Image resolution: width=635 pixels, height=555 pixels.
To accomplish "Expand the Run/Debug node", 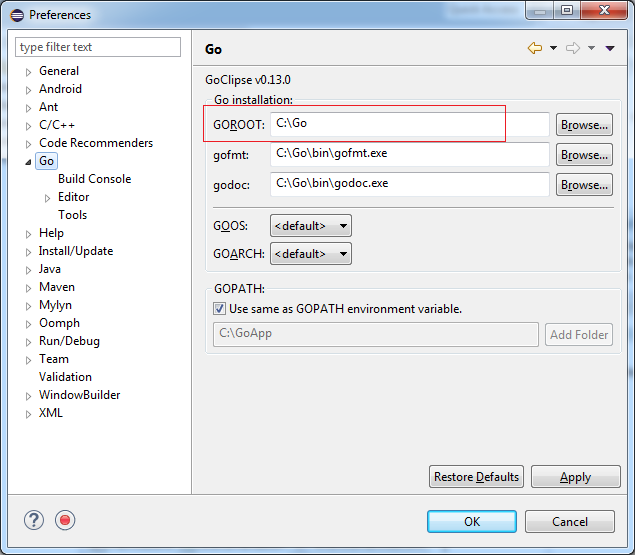I will [28, 342].
